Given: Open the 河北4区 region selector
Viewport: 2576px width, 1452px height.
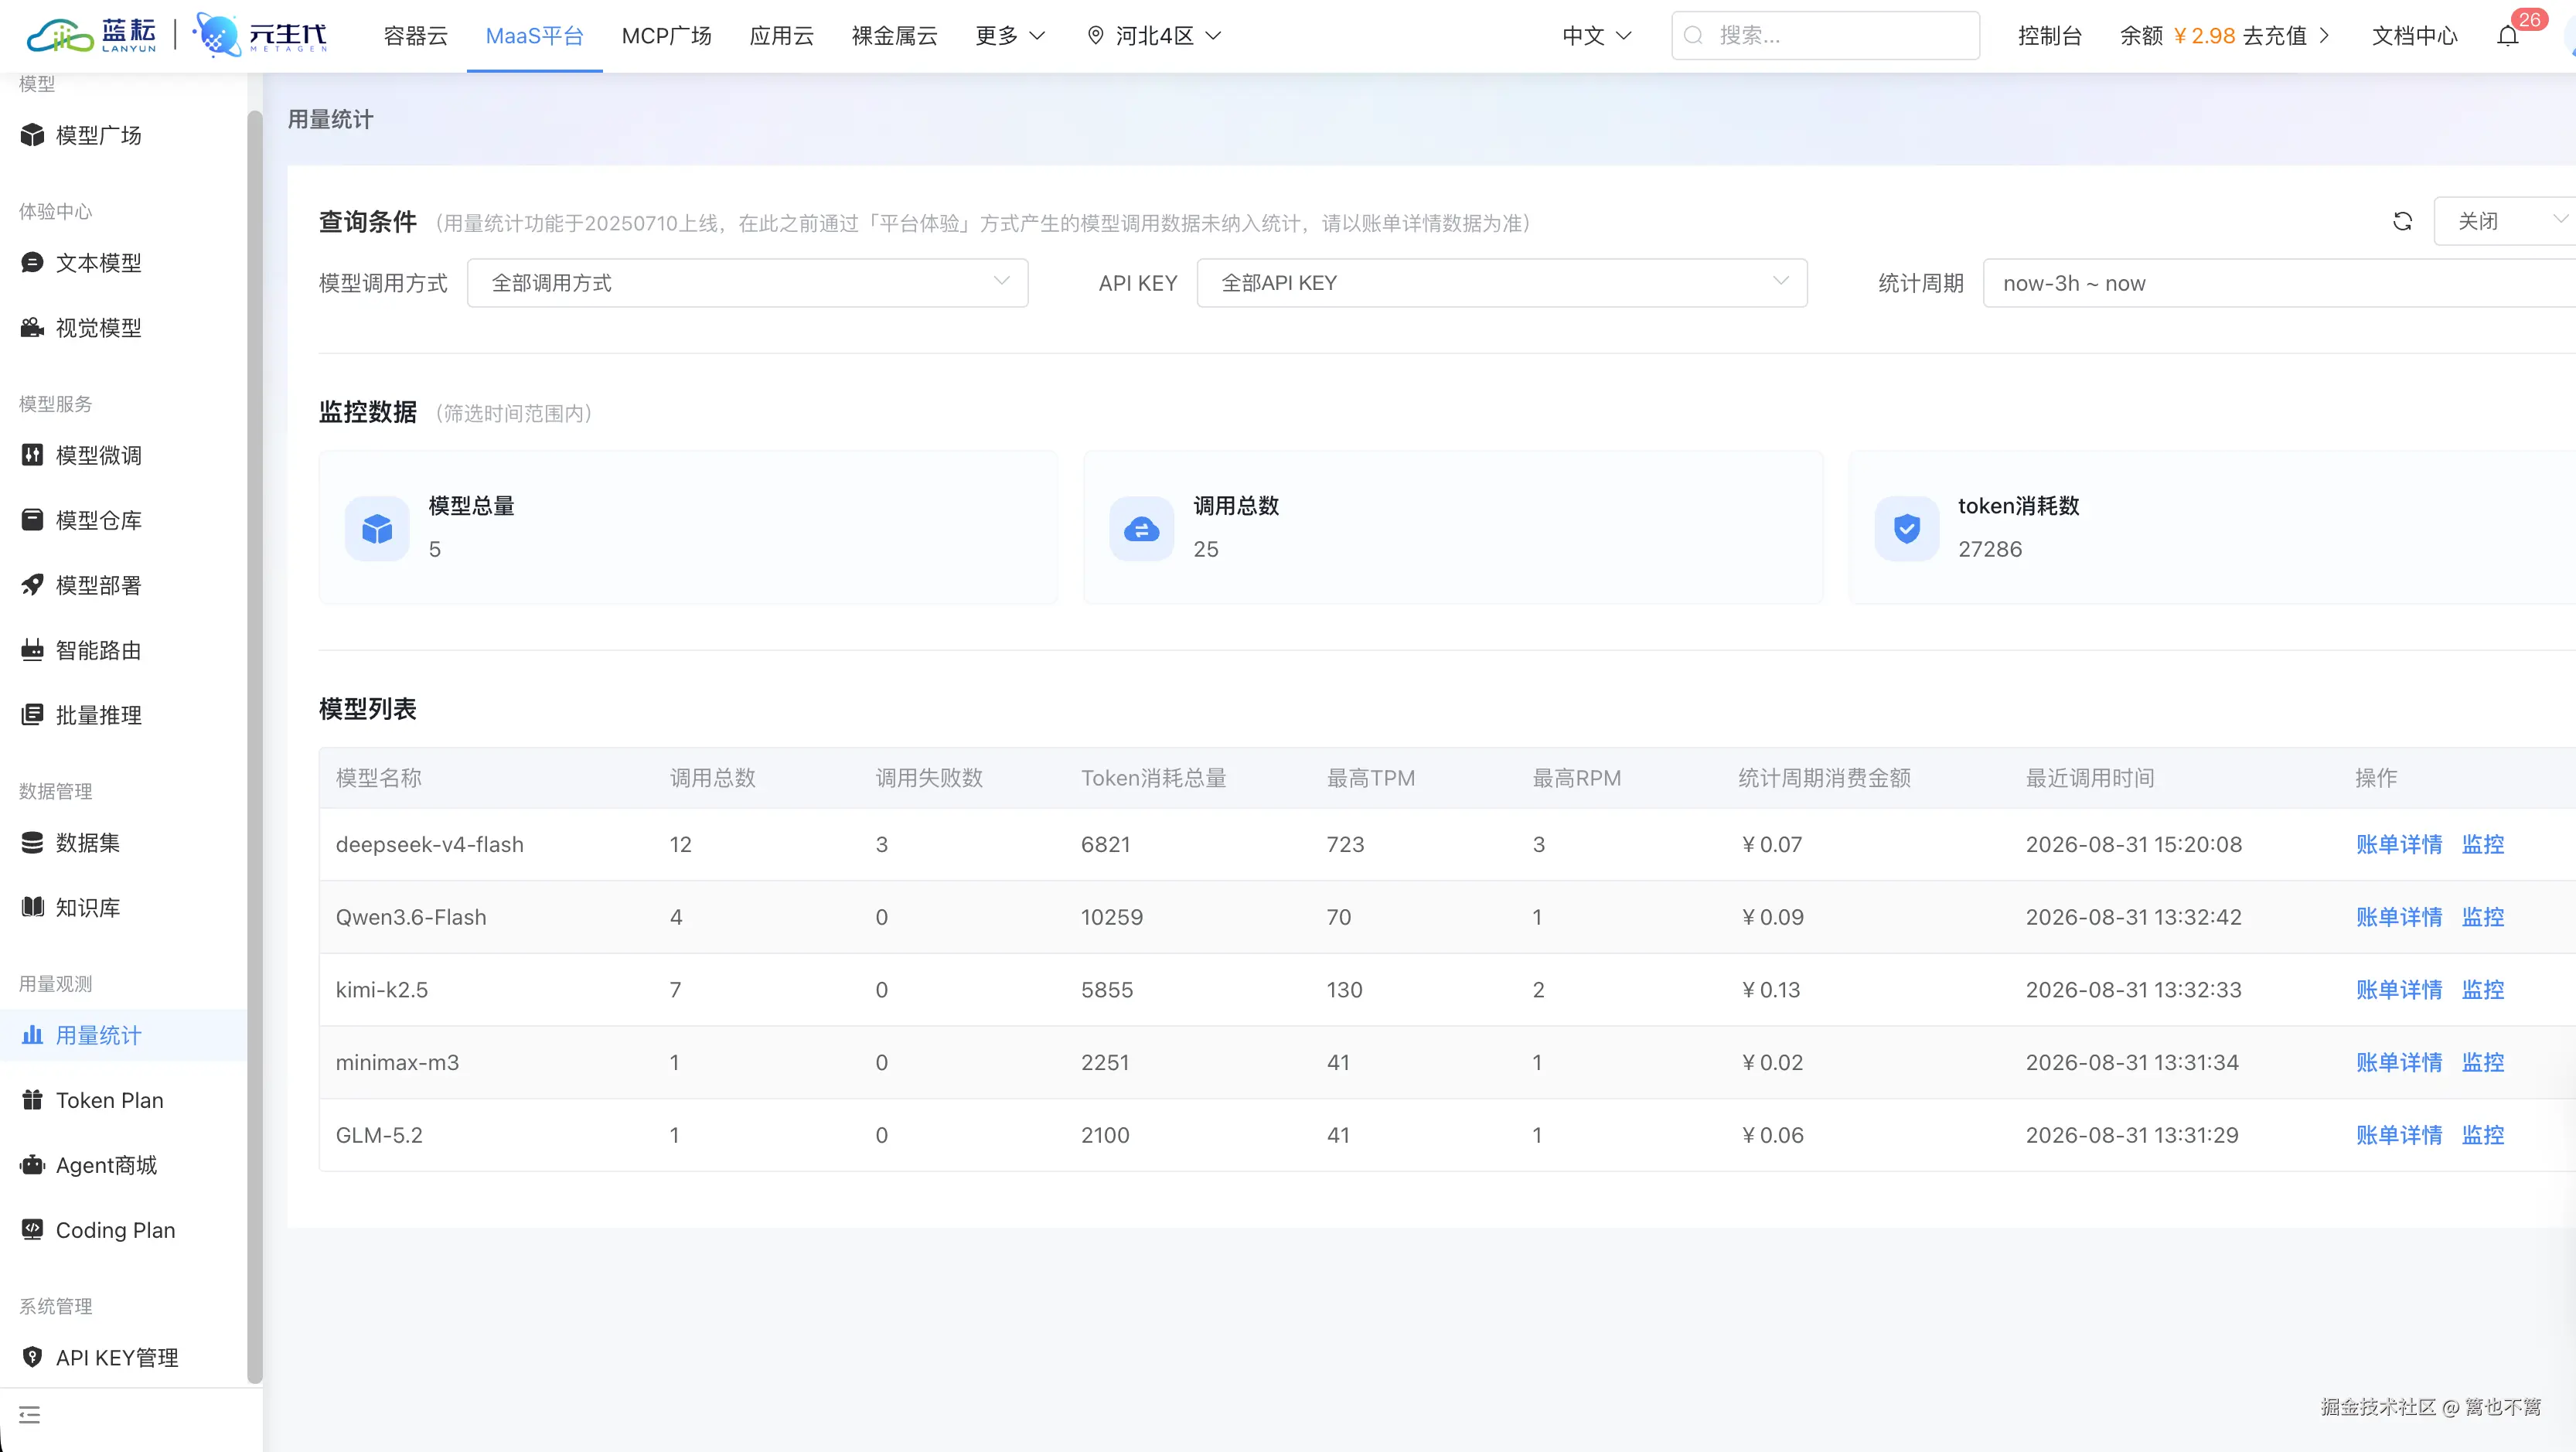Looking at the screenshot, I should tap(1155, 36).
